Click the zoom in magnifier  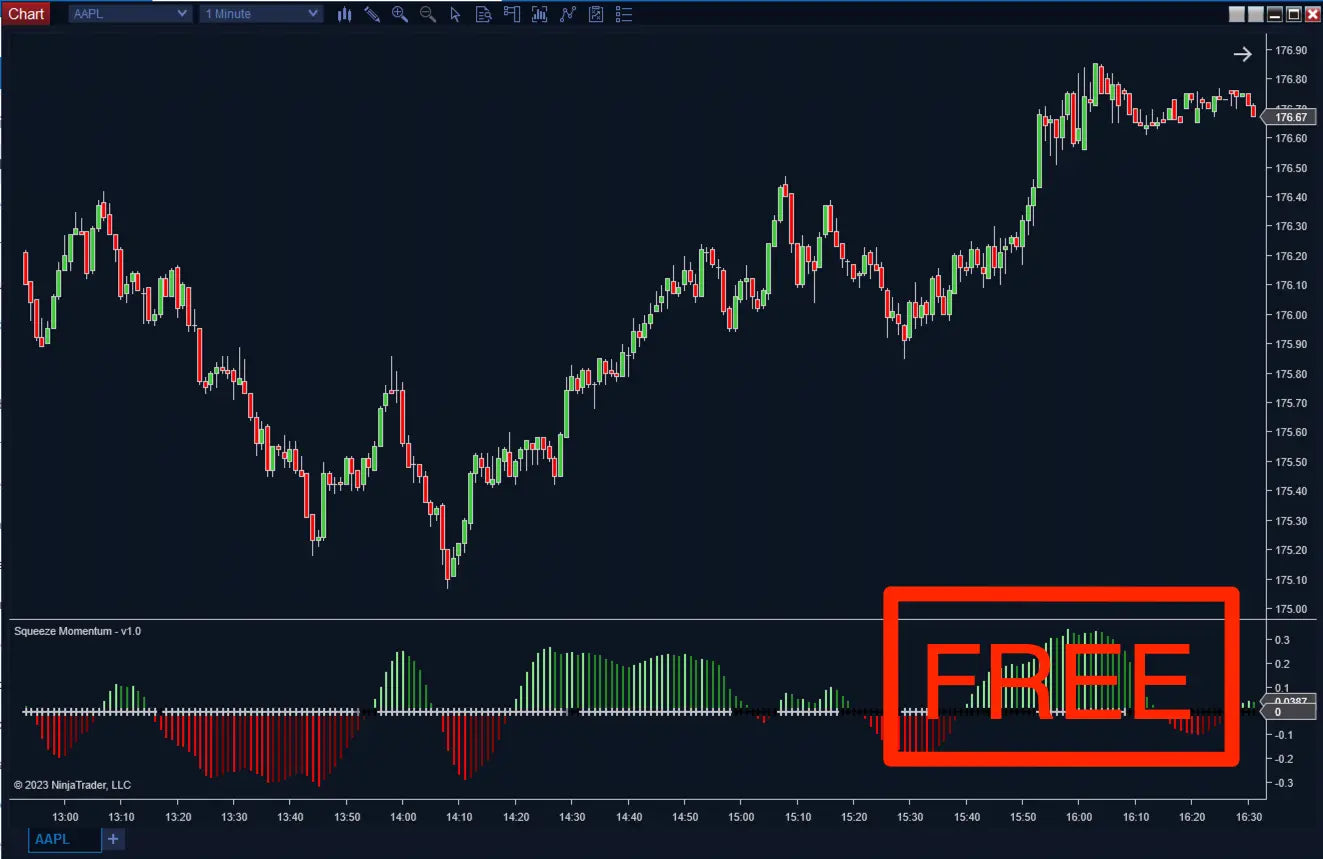[400, 14]
